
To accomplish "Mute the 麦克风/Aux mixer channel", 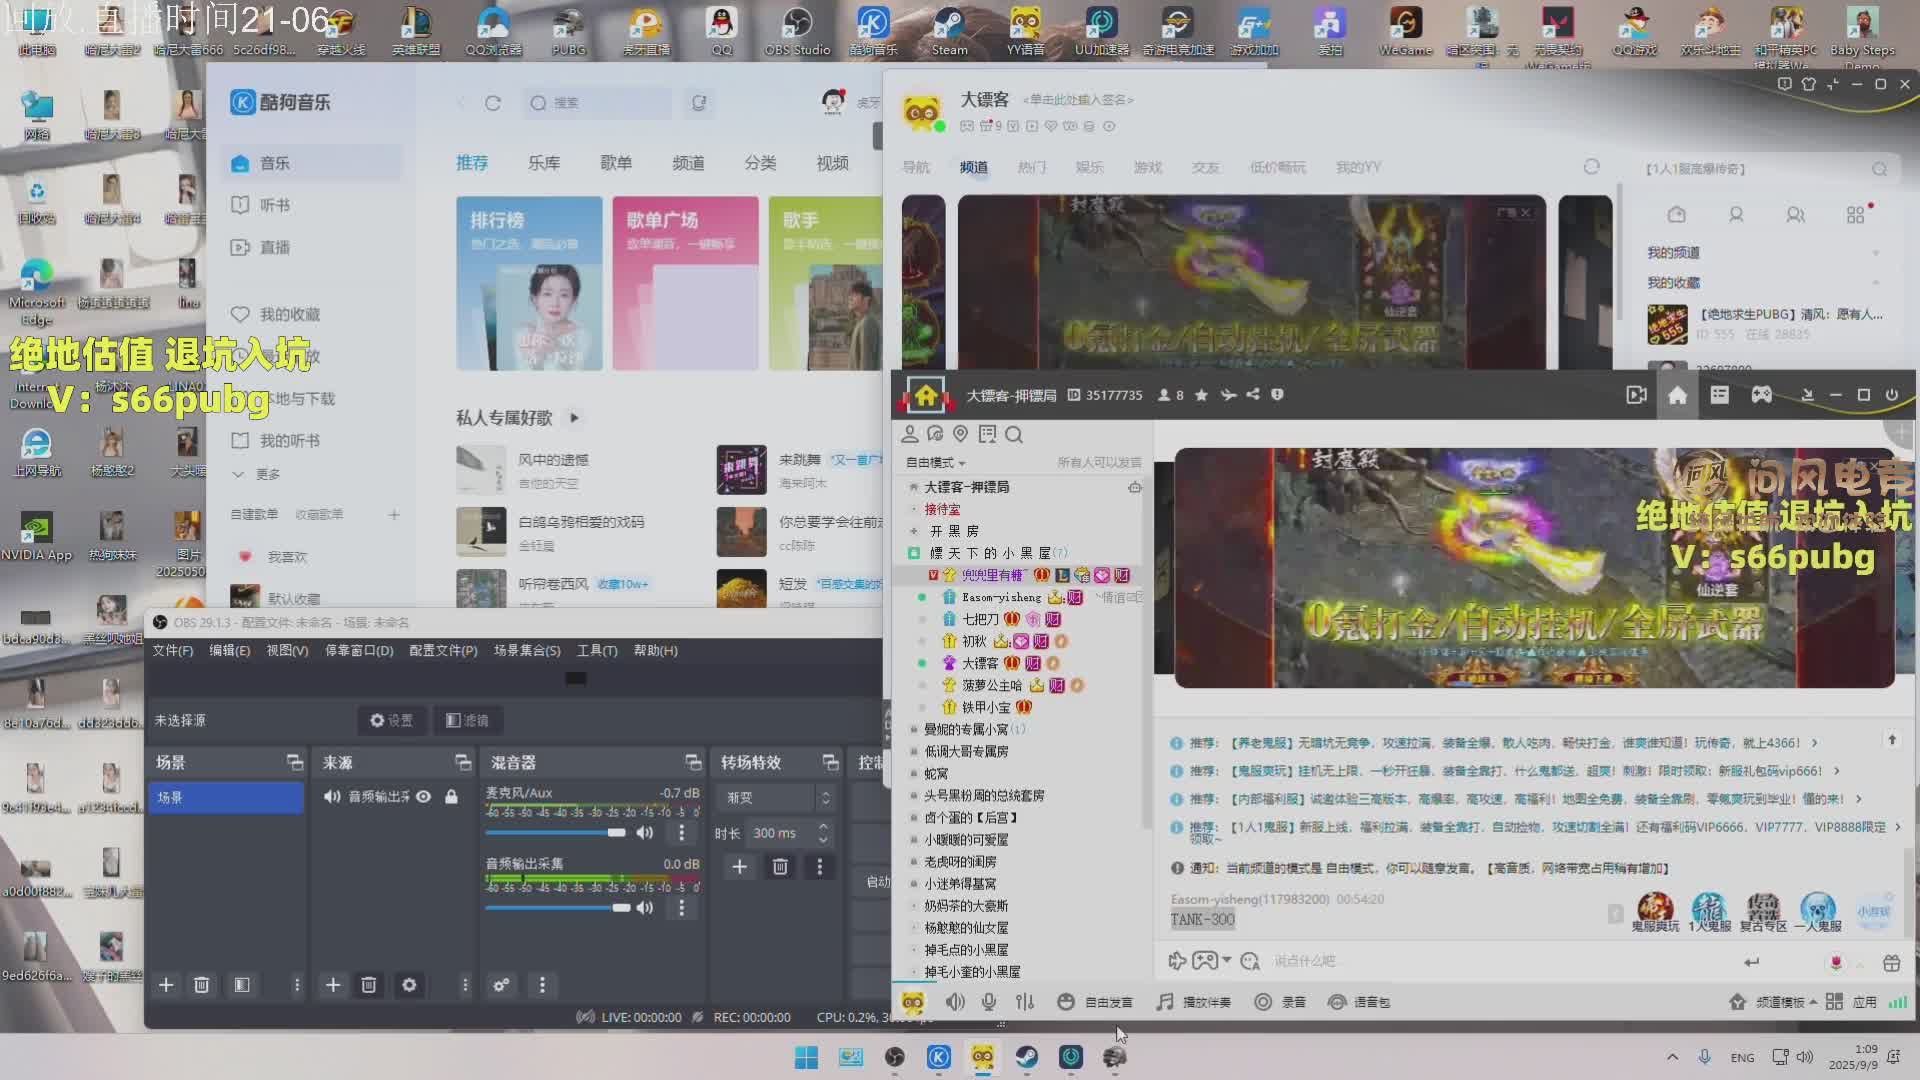I will click(x=645, y=833).
